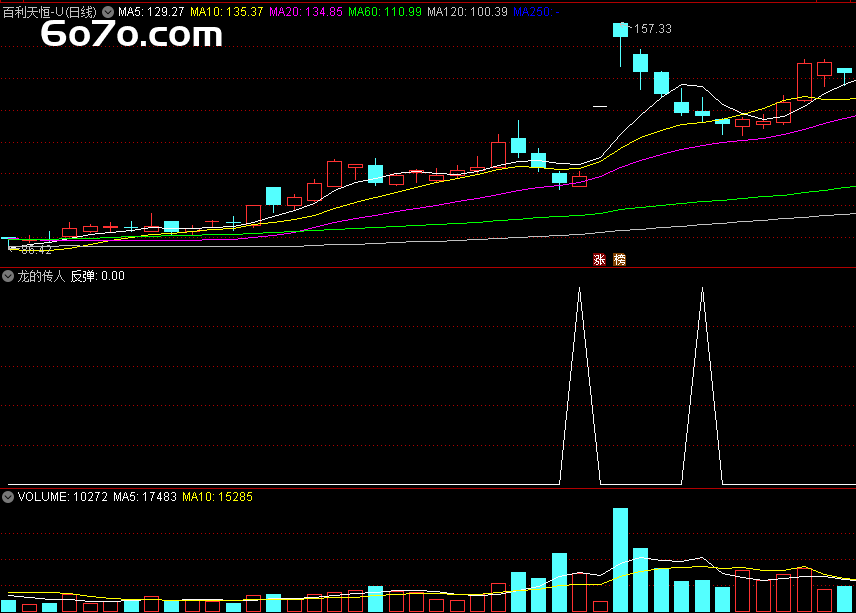
Task: Click the low price label at bottom-left
Action: [36, 250]
